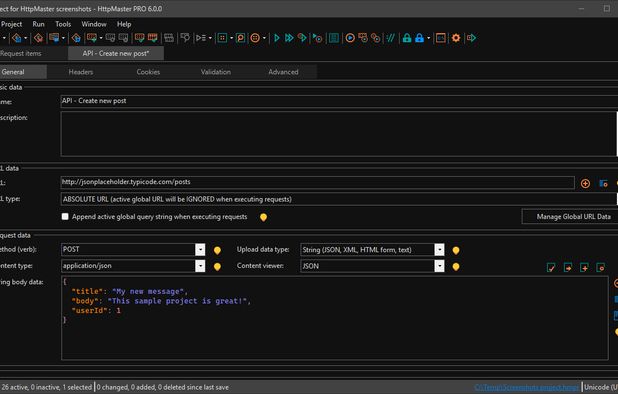
Task: Open the Run menu
Action: 38,24
